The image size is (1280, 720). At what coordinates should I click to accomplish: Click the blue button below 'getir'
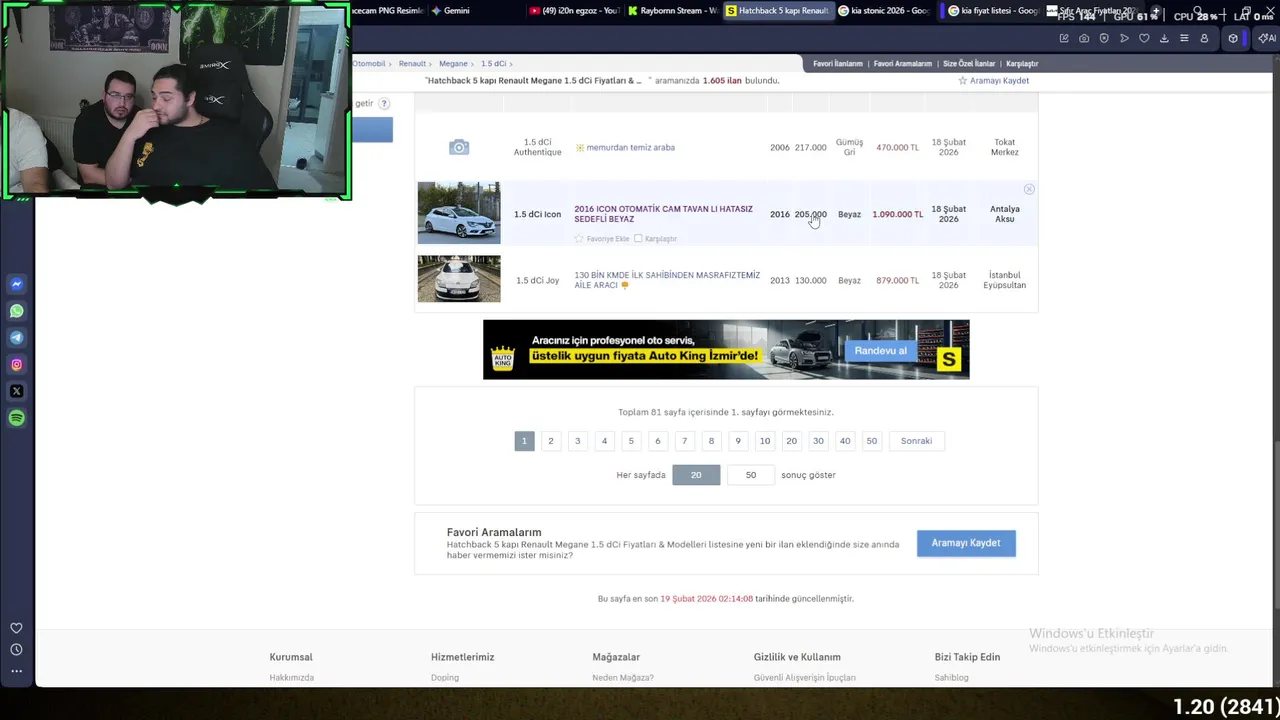coord(372,130)
